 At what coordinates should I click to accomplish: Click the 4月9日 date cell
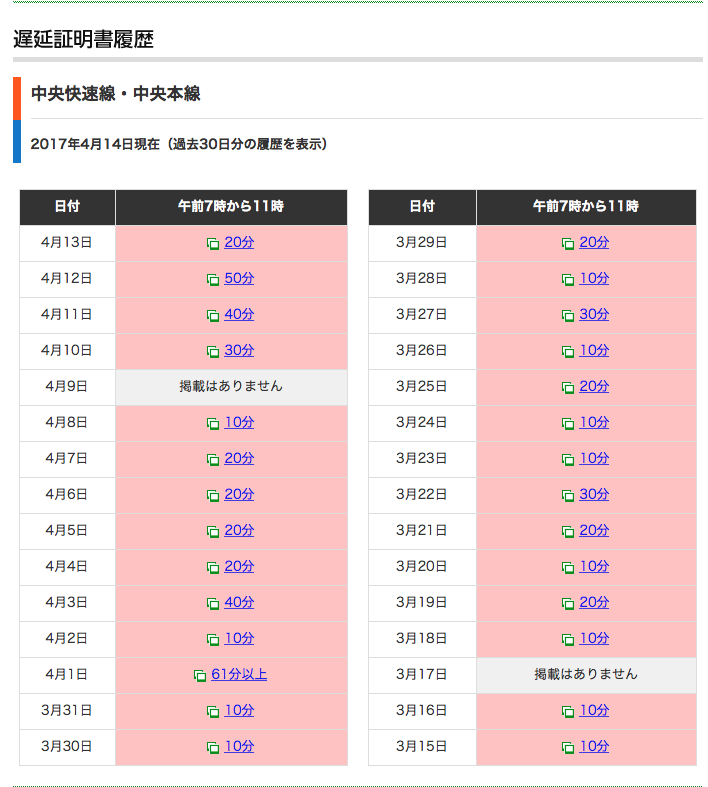pos(67,386)
